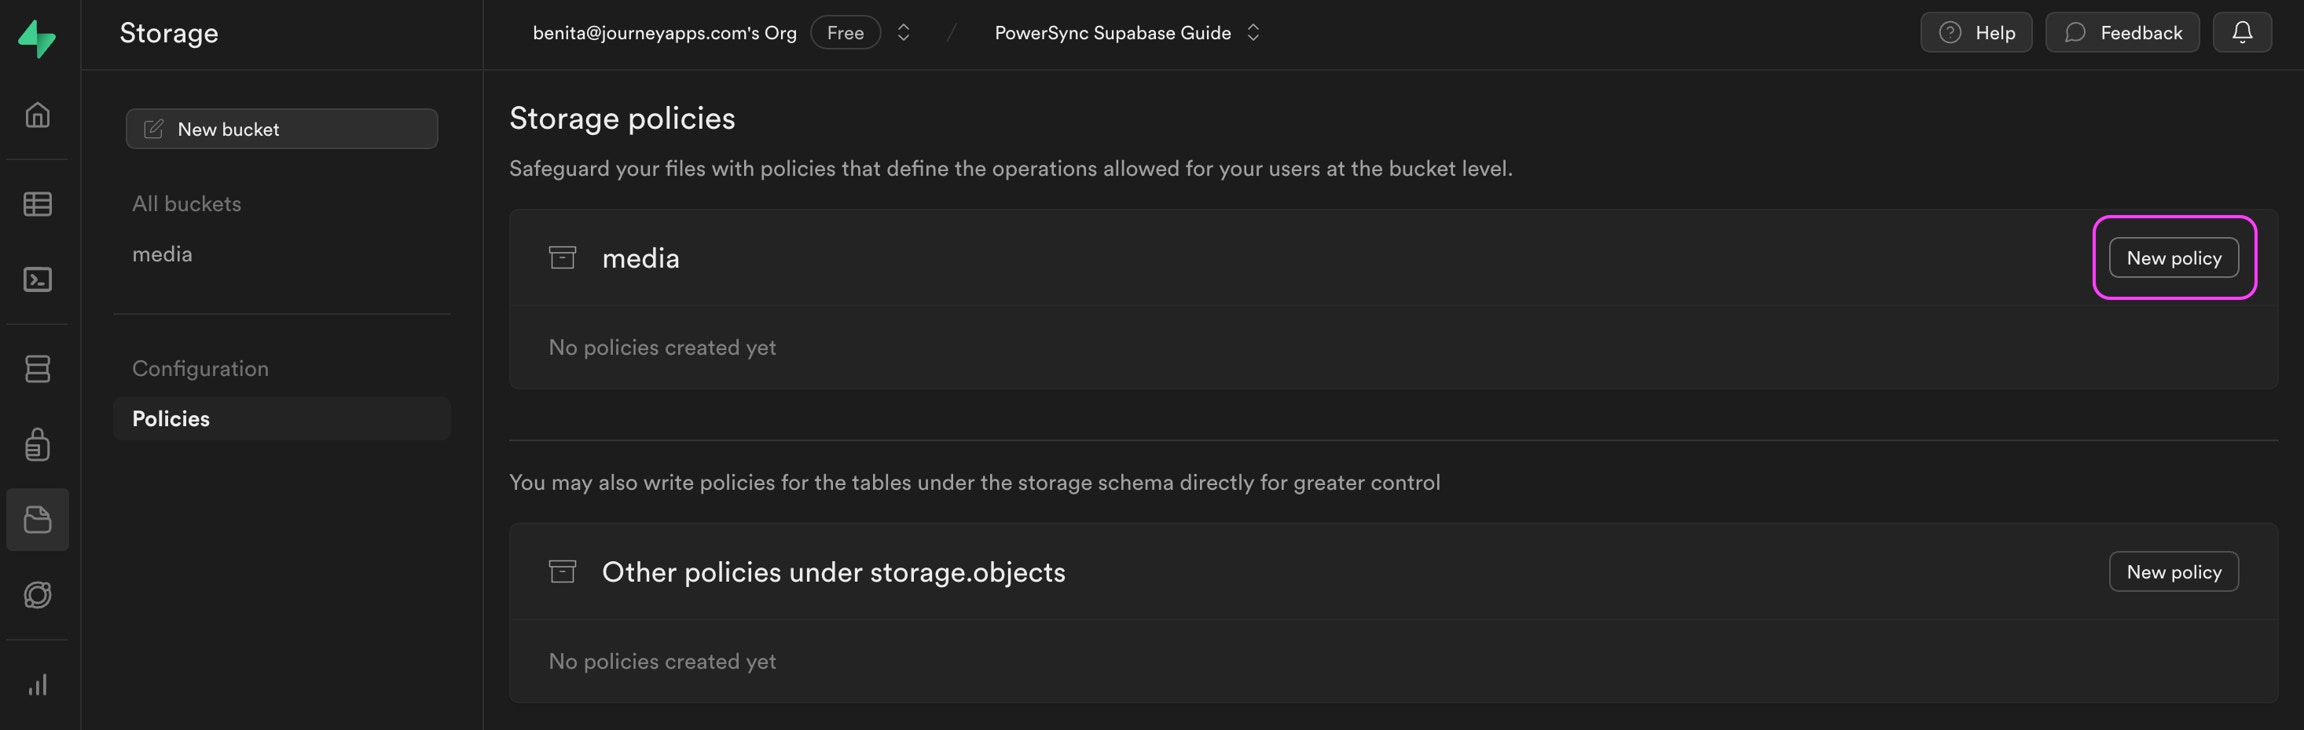
Task: Open the Authentication lock icon
Action: click(x=37, y=444)
